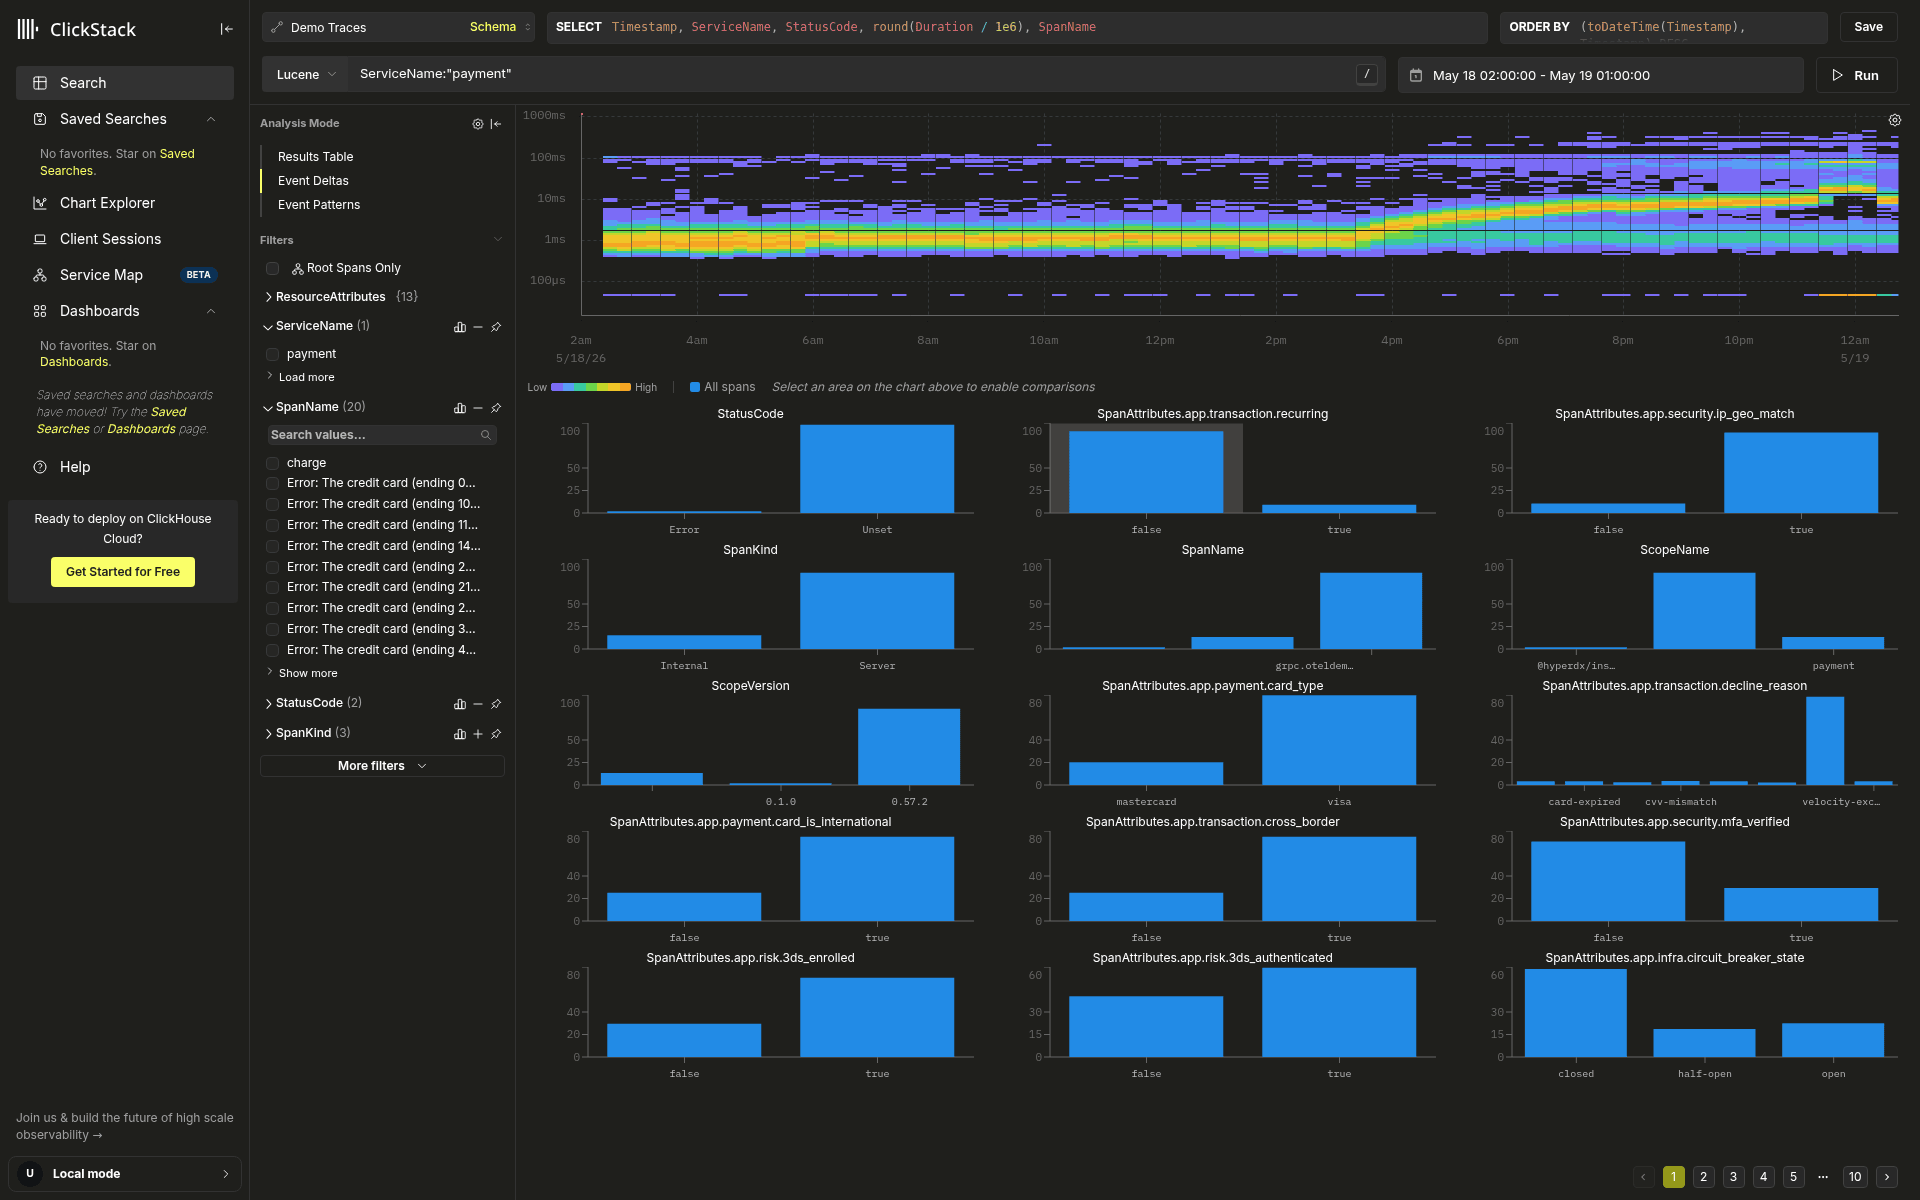The image size is (1920, 1200).
Task: Pin the ServiceName filter
Action: pos(496,327)
